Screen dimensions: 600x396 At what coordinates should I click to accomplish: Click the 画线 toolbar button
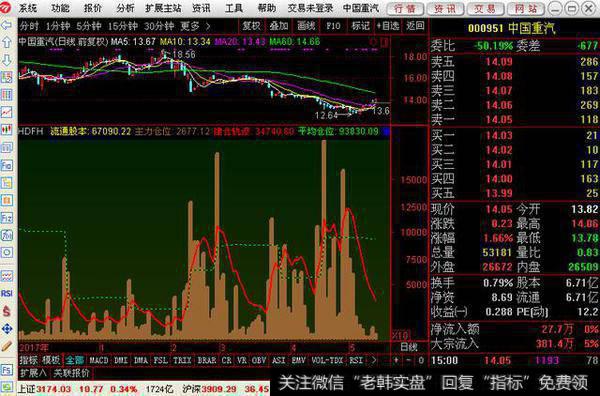(306, 26)
